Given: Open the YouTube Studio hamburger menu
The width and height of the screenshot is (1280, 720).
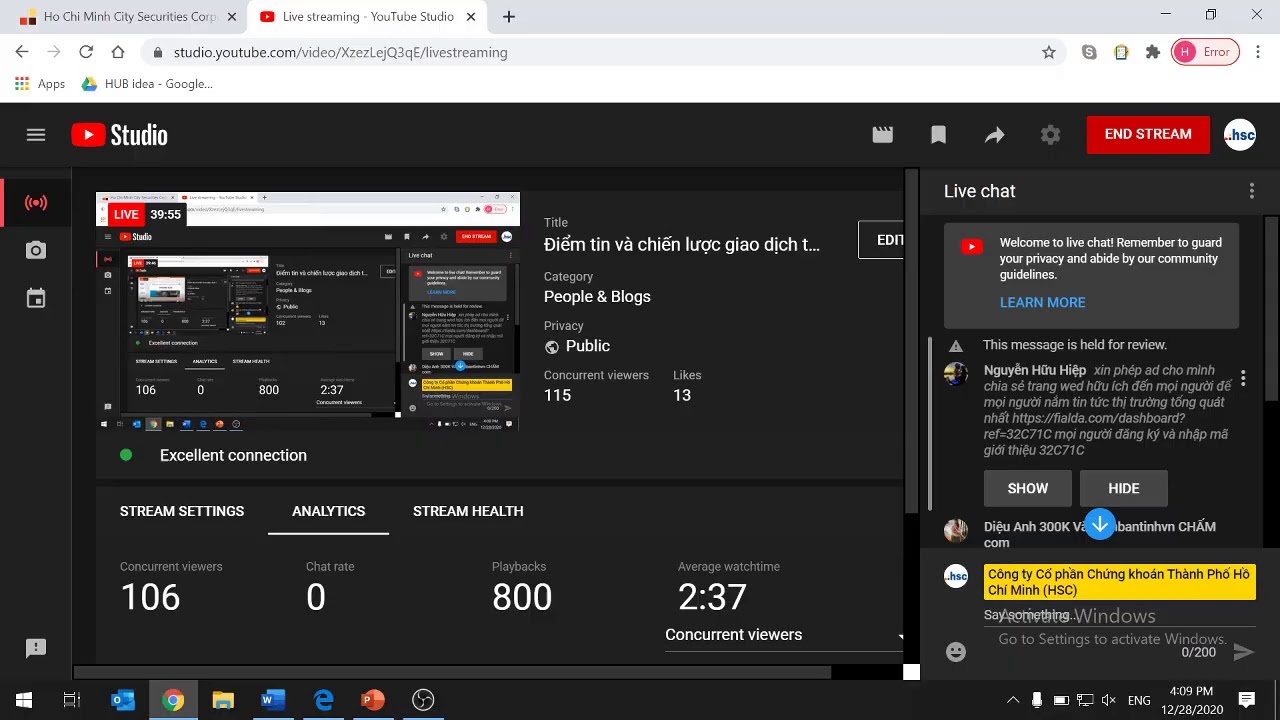Looking at the screenshot, I should coord(36,135).
